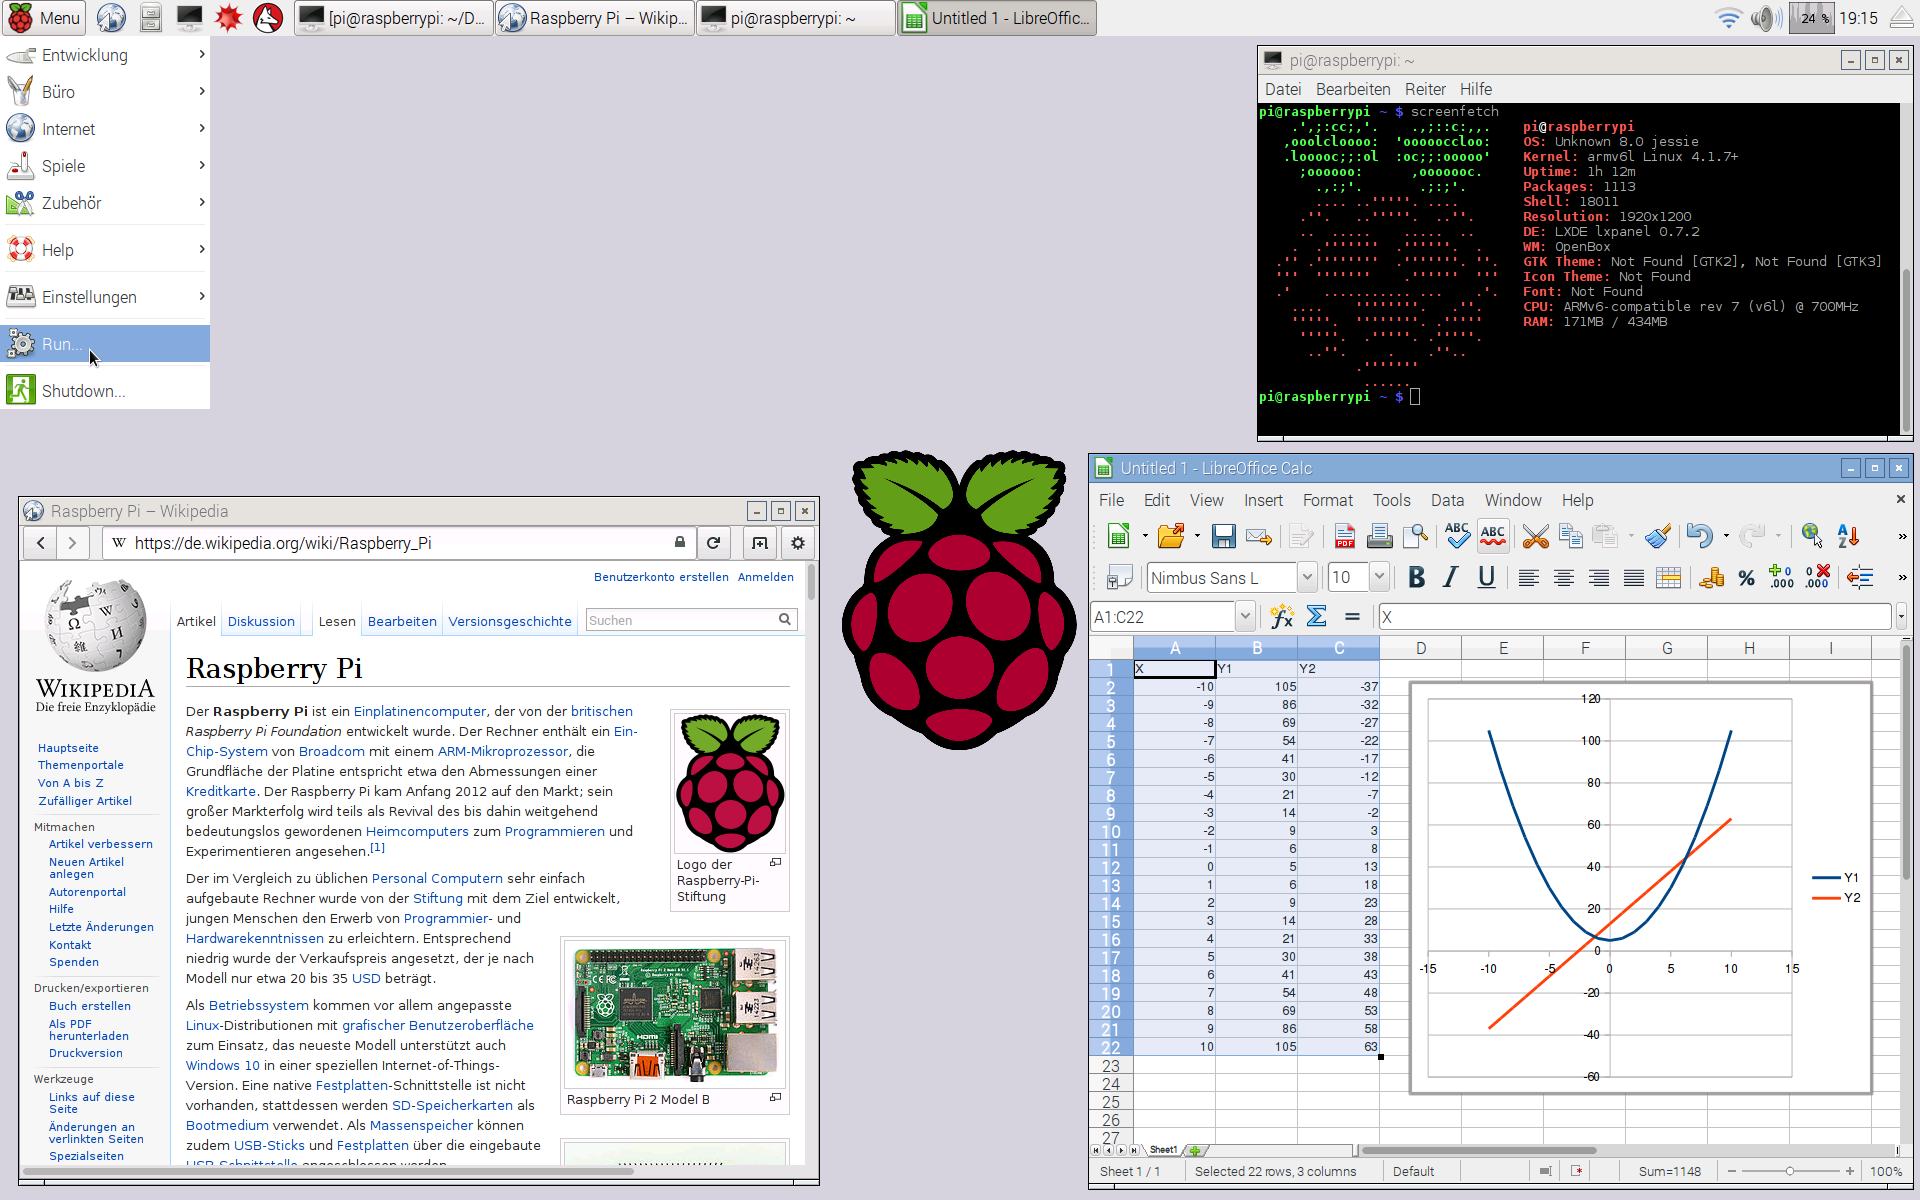The height and width of the screenshot is (1200, 1920).
Task: Toggle bold formatting
Action: coord(1416,578)
